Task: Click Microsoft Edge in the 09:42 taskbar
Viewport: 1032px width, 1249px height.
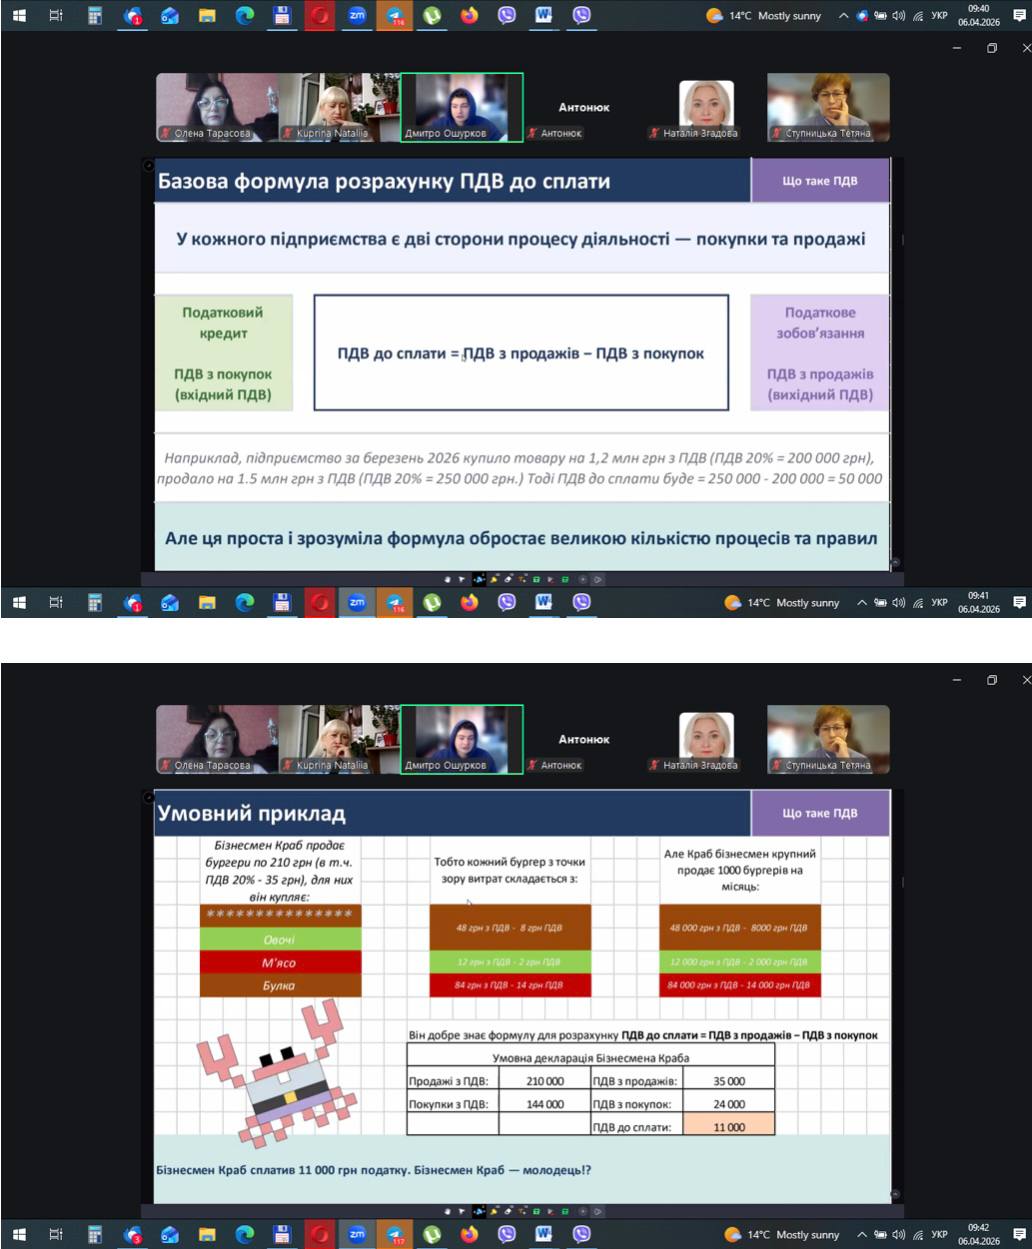Action: click(x=244, y=1234)
